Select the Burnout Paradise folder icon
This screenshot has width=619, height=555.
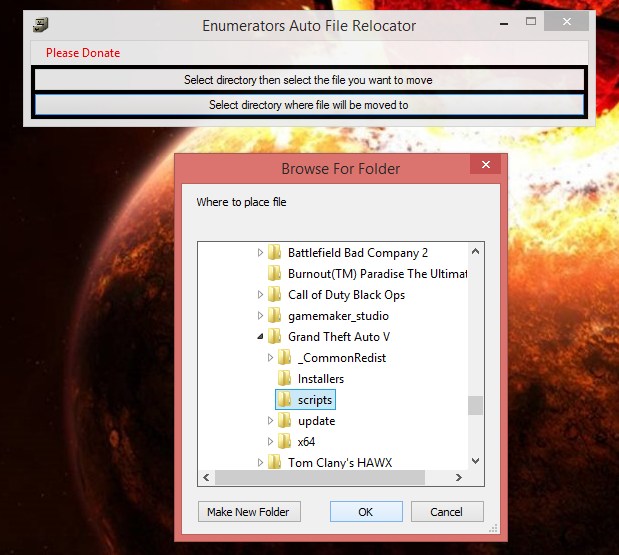[x=274, y=273]
